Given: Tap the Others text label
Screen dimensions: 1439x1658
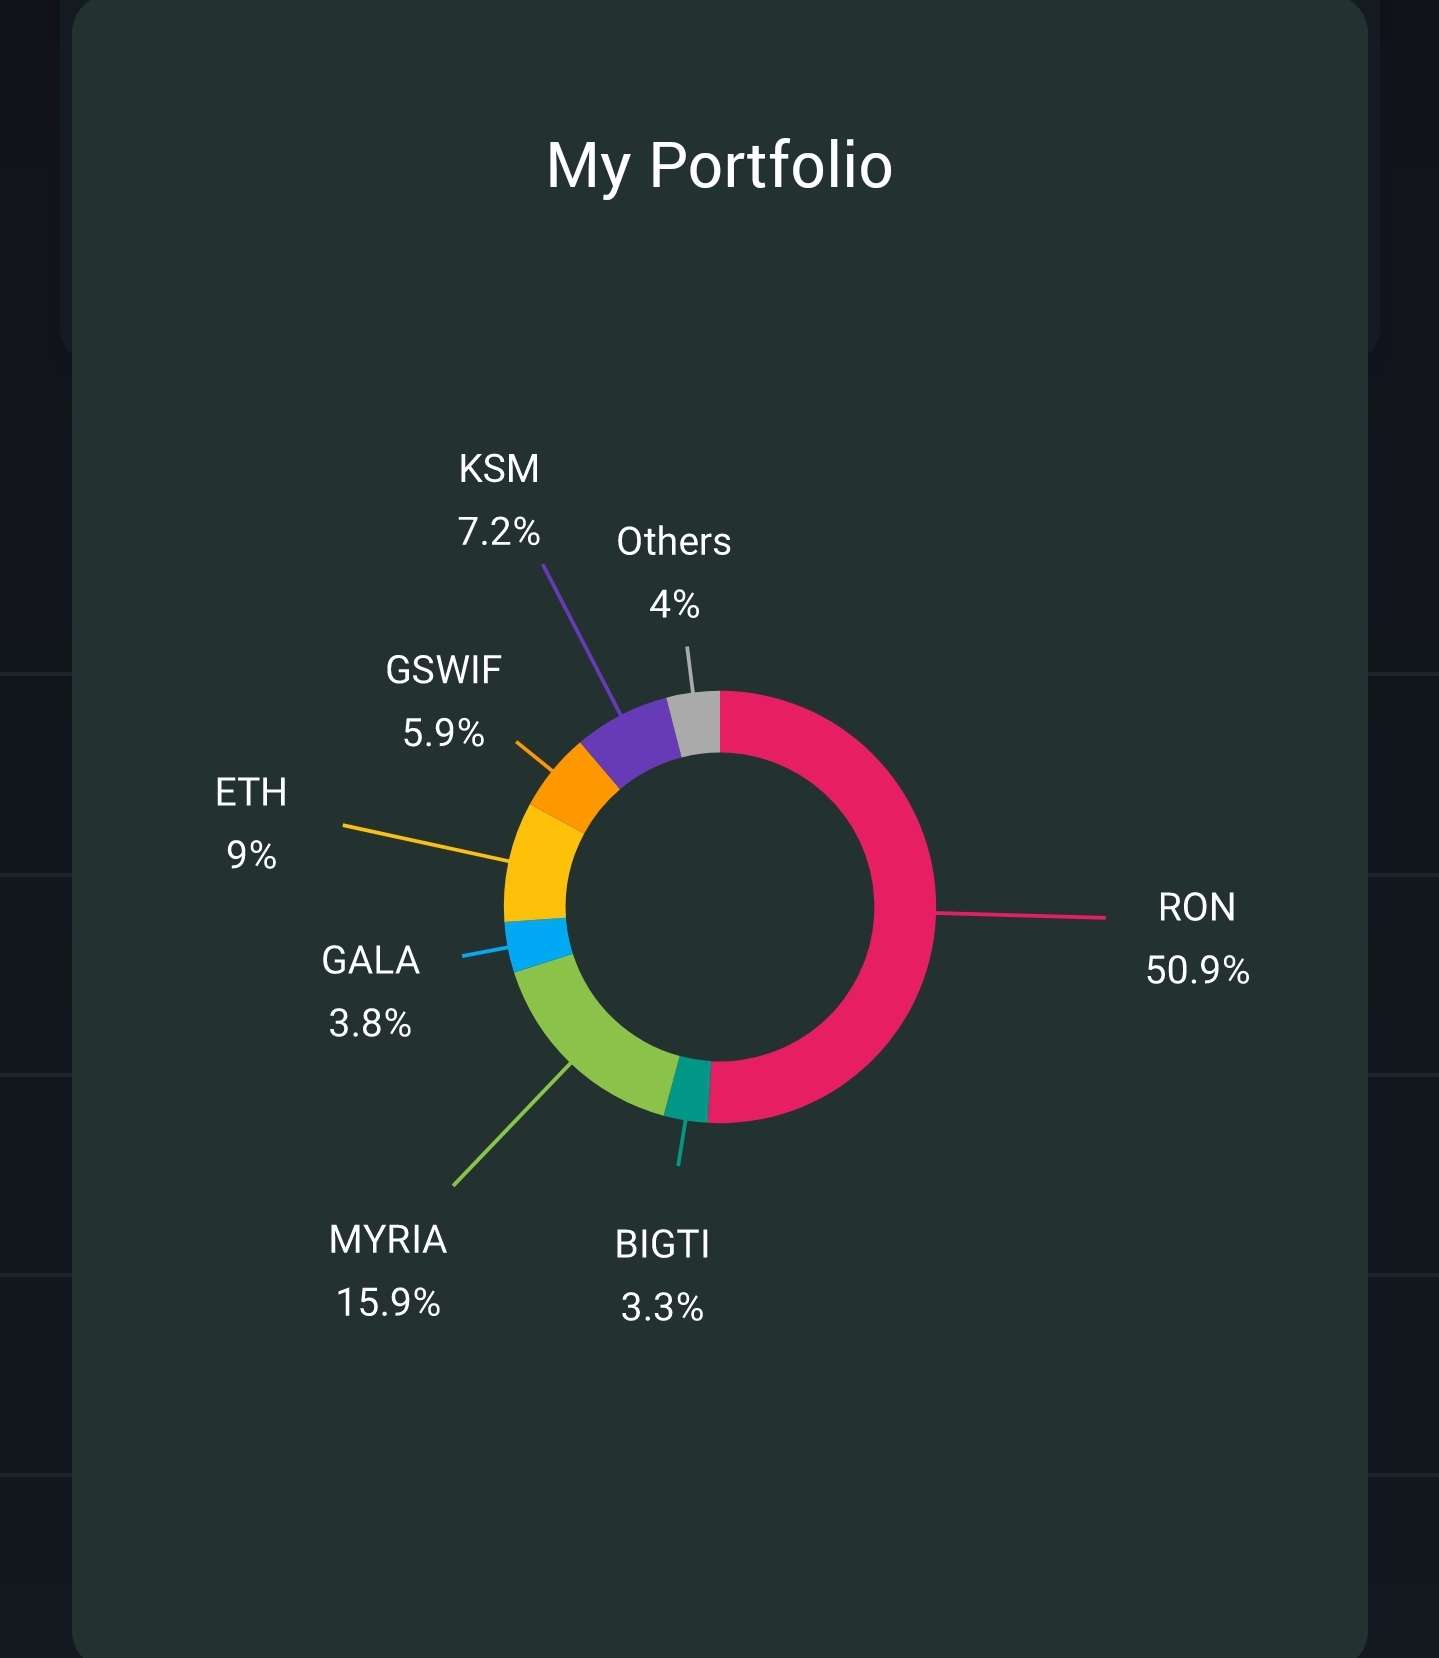Looking at the screenshot, I should click(674, 542).
